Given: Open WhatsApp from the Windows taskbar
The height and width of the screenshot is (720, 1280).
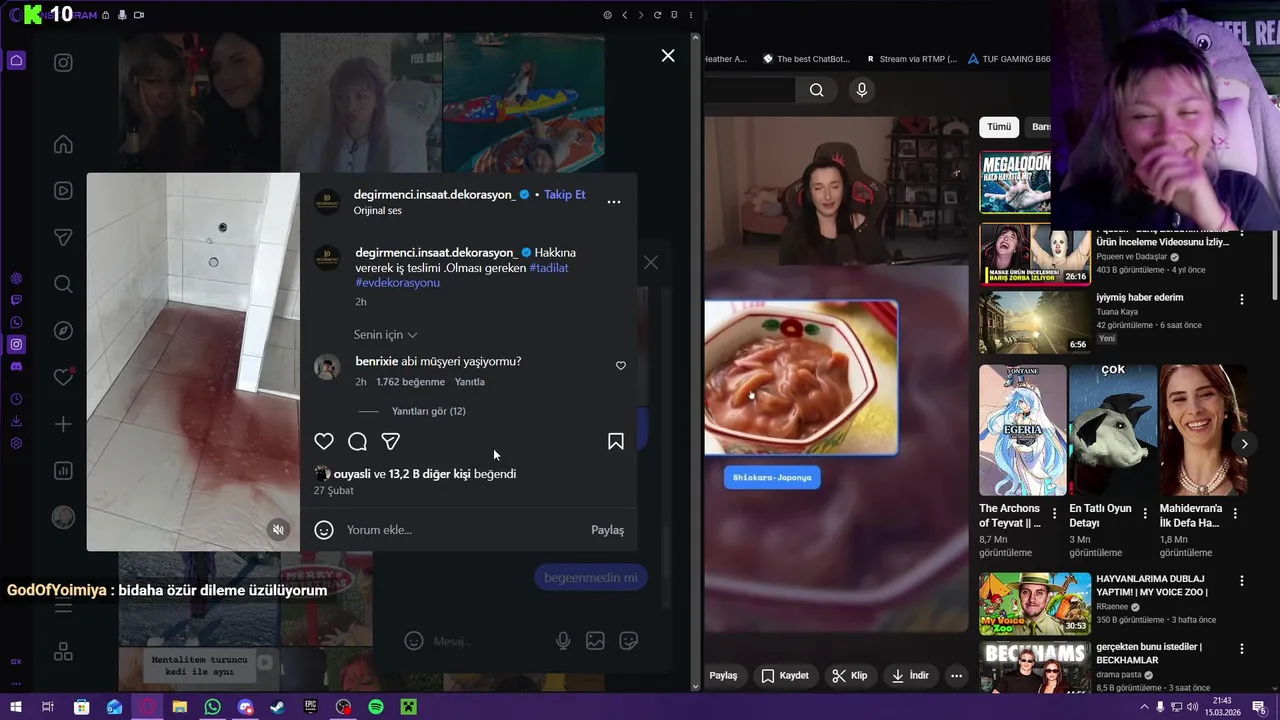Looking at the screenshot, I should pyautogui.click(x=212, y=707).
